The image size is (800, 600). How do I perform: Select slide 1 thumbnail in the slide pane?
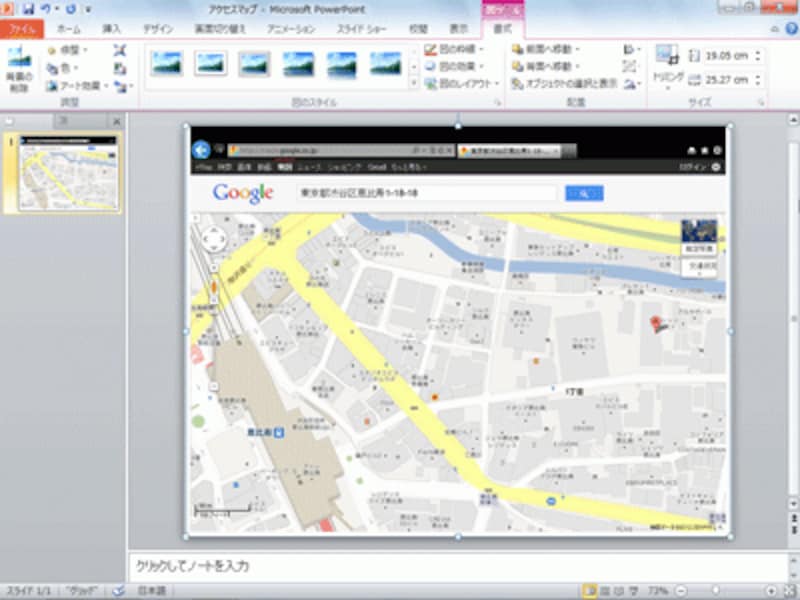click(x=68, y=173)
